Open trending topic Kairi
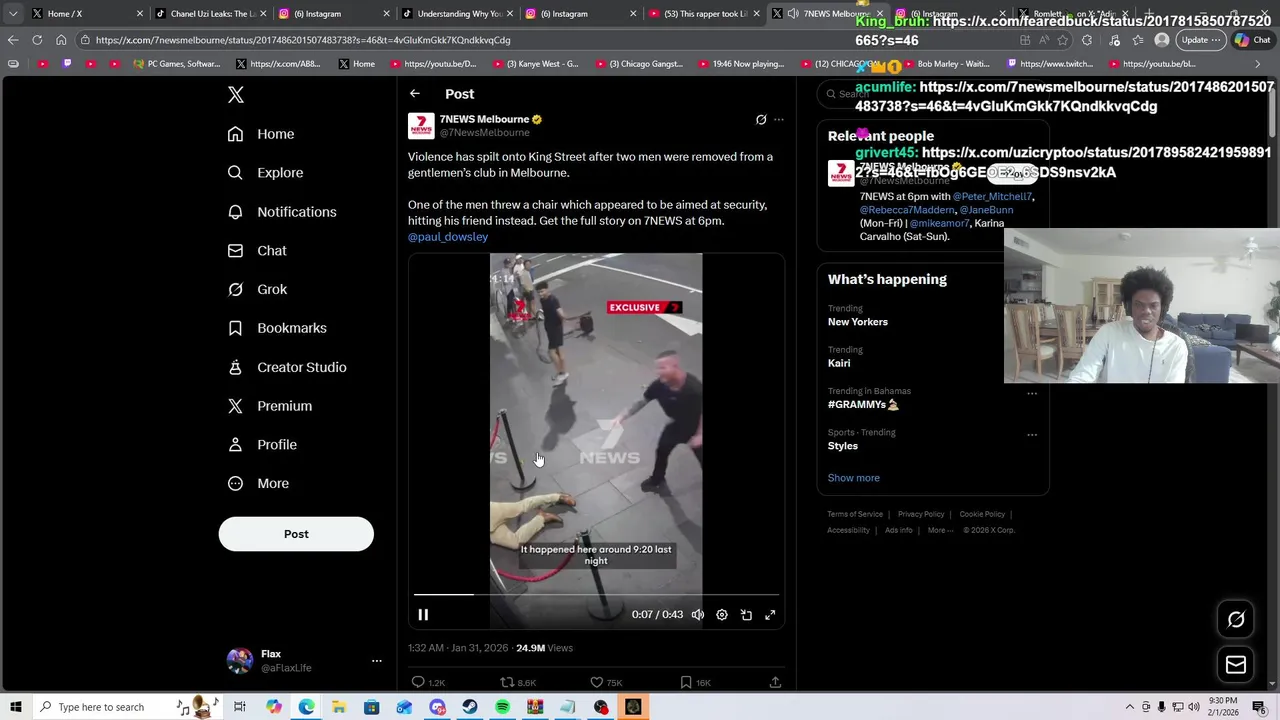 click(839, 363)
